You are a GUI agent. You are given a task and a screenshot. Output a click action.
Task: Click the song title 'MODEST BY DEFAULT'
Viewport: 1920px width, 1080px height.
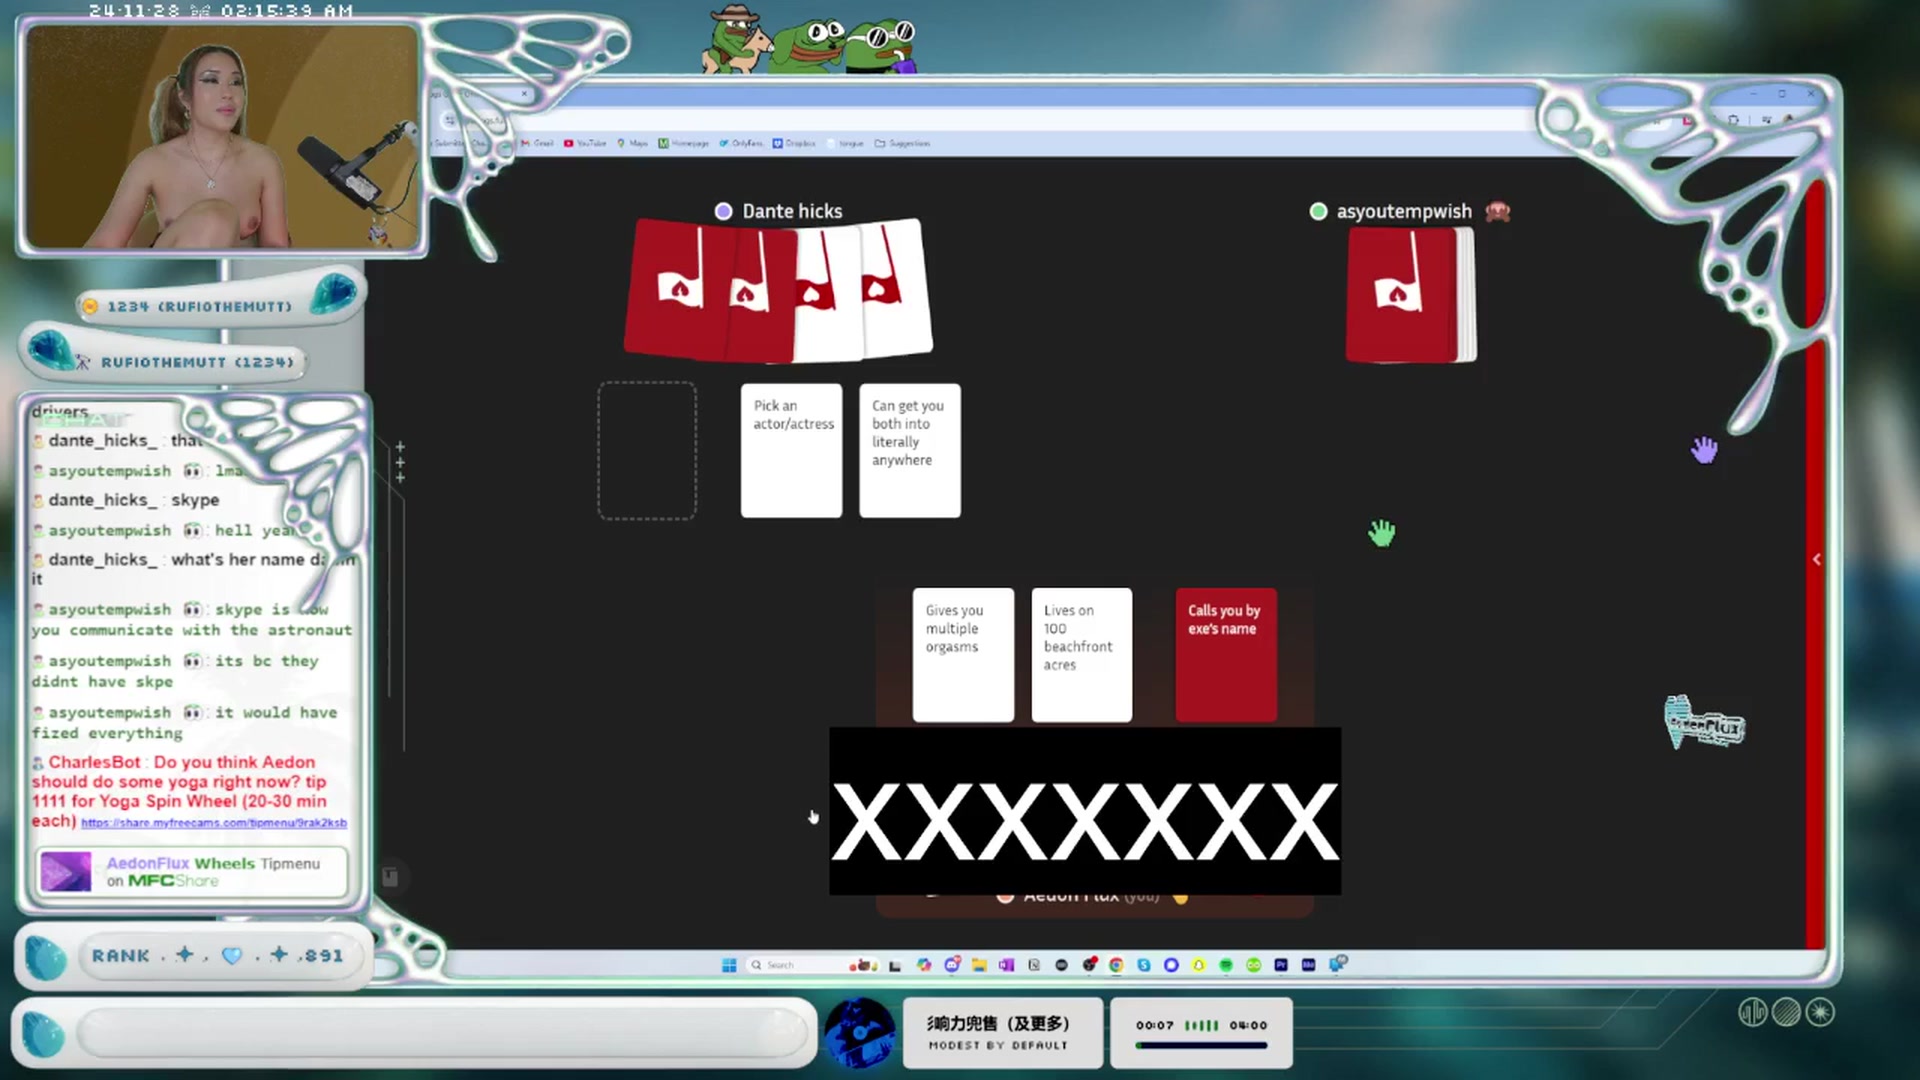[998, 1045]
